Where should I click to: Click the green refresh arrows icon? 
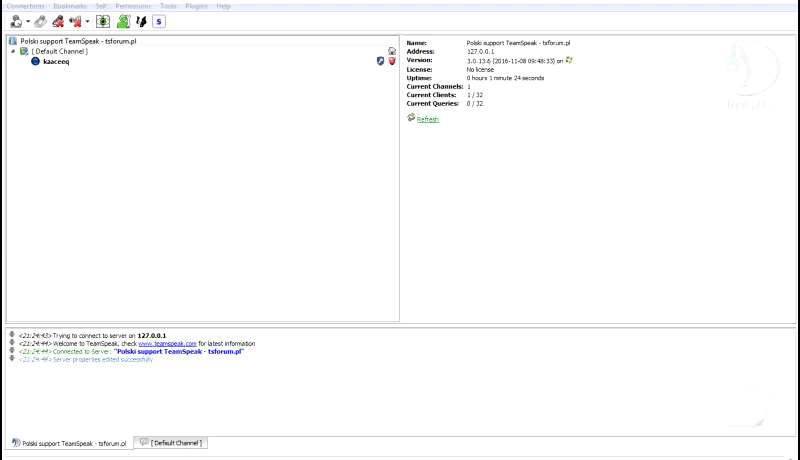coord(411,118)
